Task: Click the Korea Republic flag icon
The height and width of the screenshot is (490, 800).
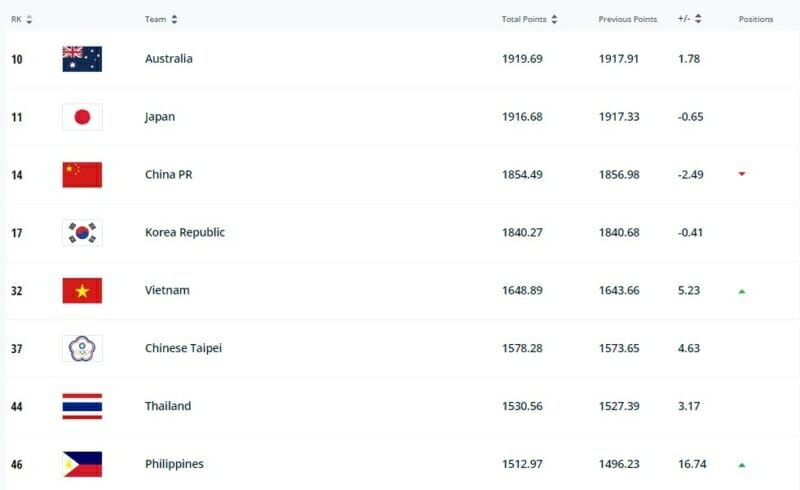Action: tap(82, 233)
